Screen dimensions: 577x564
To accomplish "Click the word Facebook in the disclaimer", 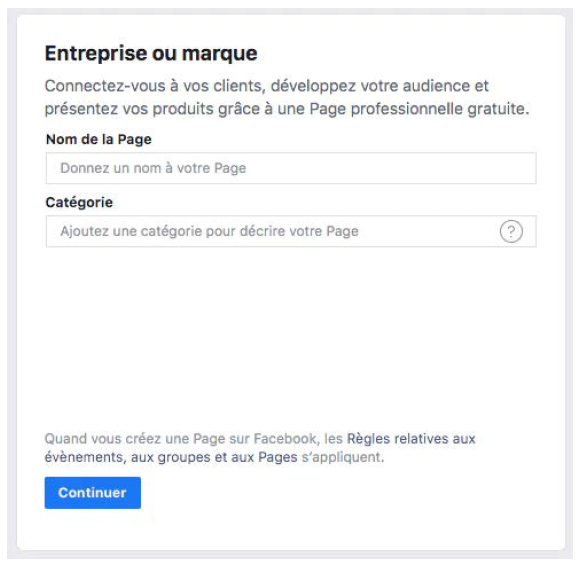I will [285, 439].
